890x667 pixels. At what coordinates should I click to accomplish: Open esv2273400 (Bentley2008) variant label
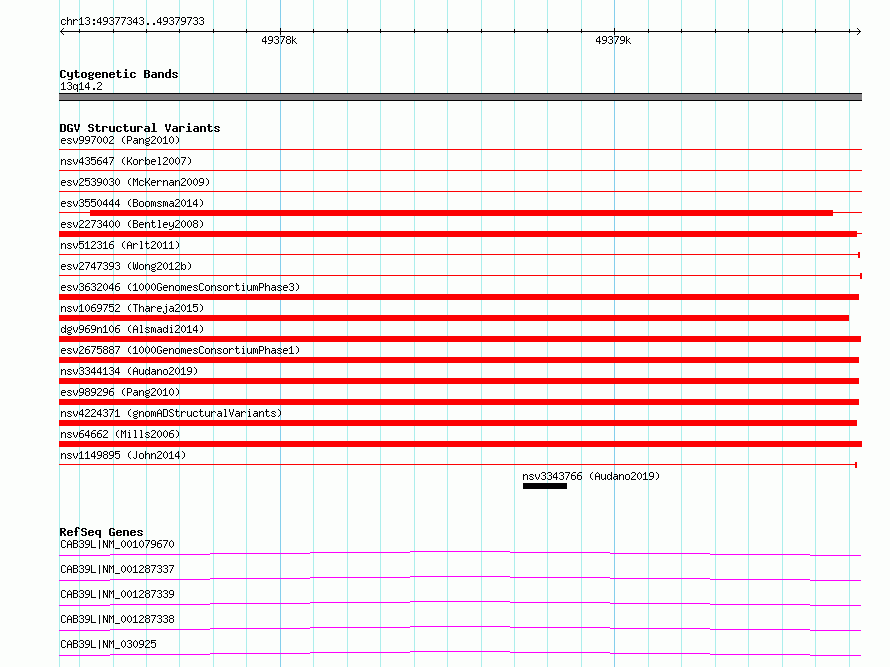tap(132, 224)
